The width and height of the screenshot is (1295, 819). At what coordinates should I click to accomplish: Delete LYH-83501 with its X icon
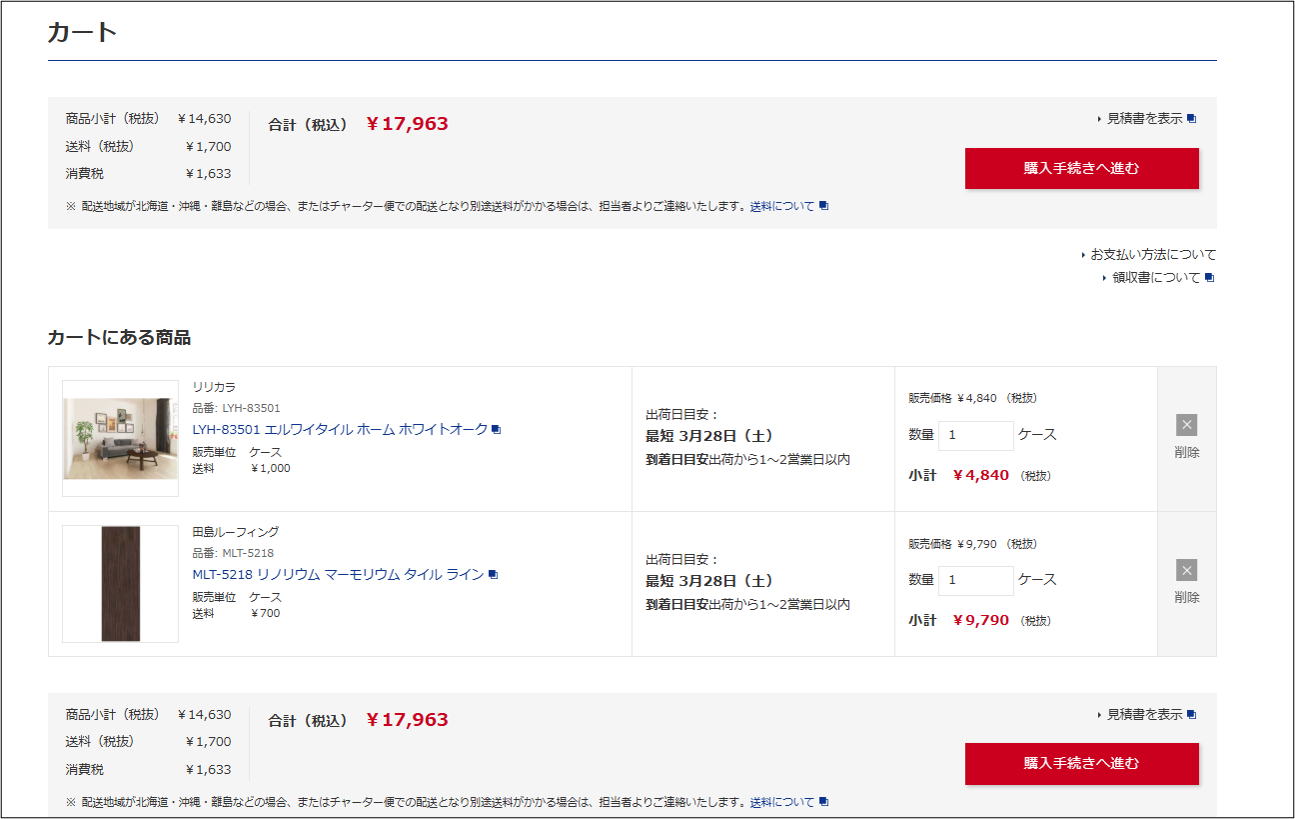pos(1187,425)
